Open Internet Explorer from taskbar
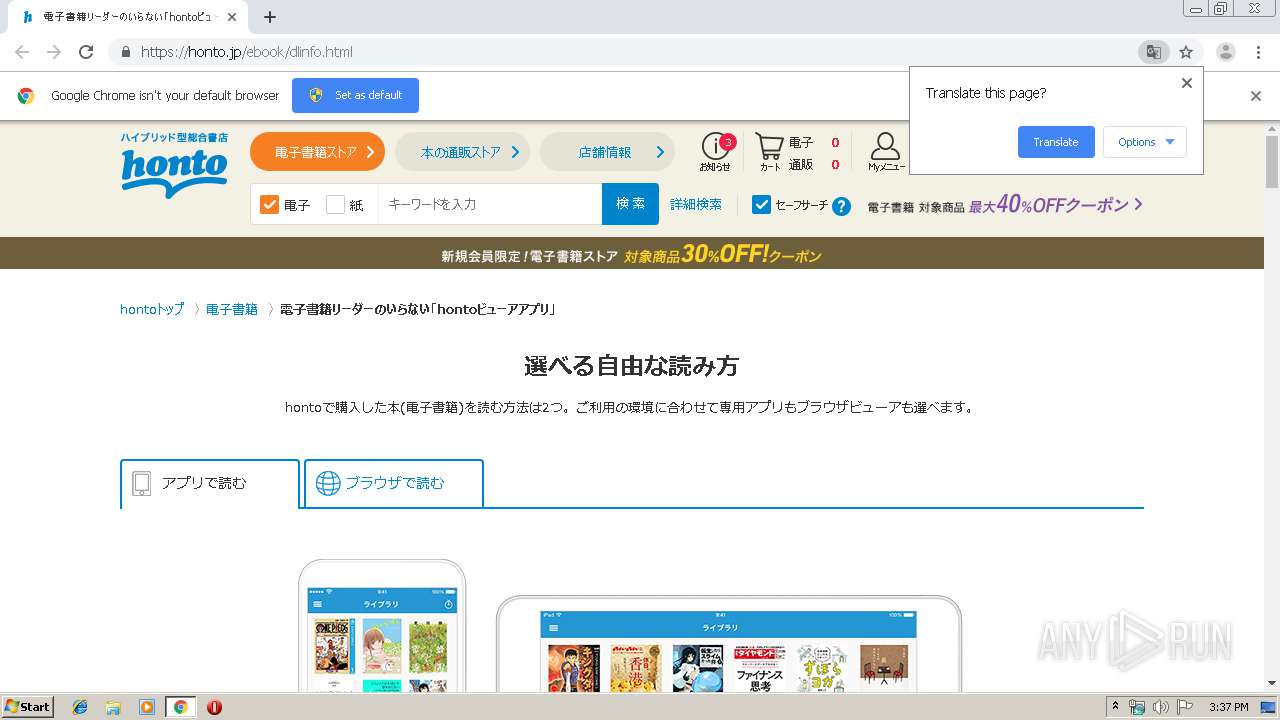This screenshot has height=720, width=1280. pos(80,707)
